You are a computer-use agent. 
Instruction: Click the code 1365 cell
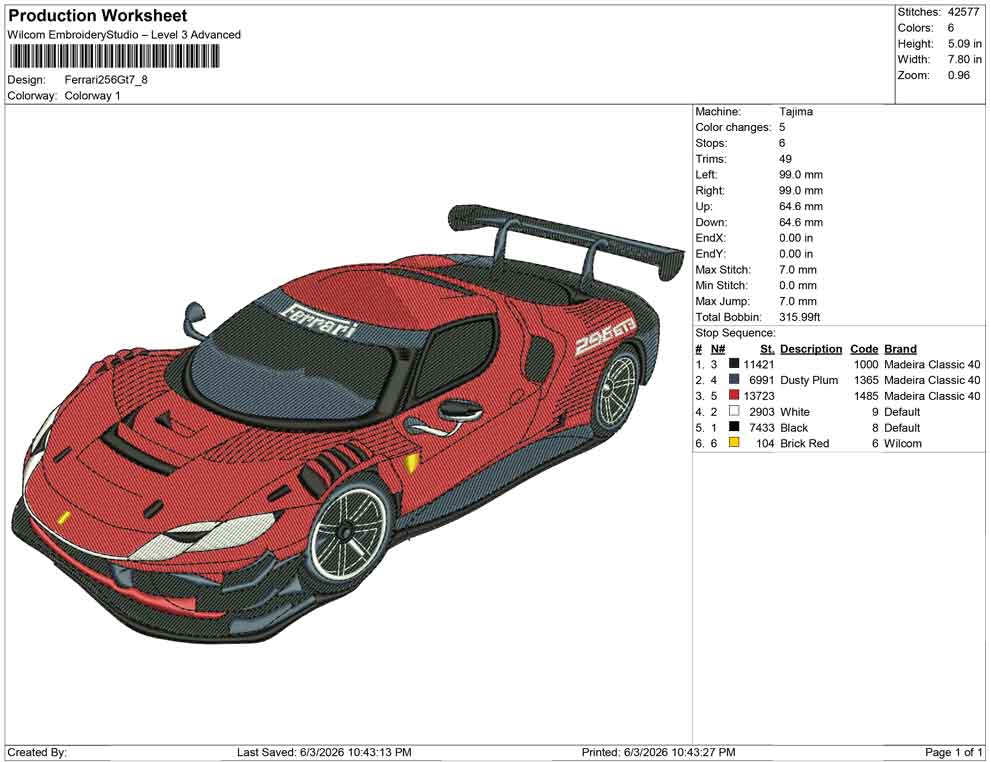click(x=866, y=380)
